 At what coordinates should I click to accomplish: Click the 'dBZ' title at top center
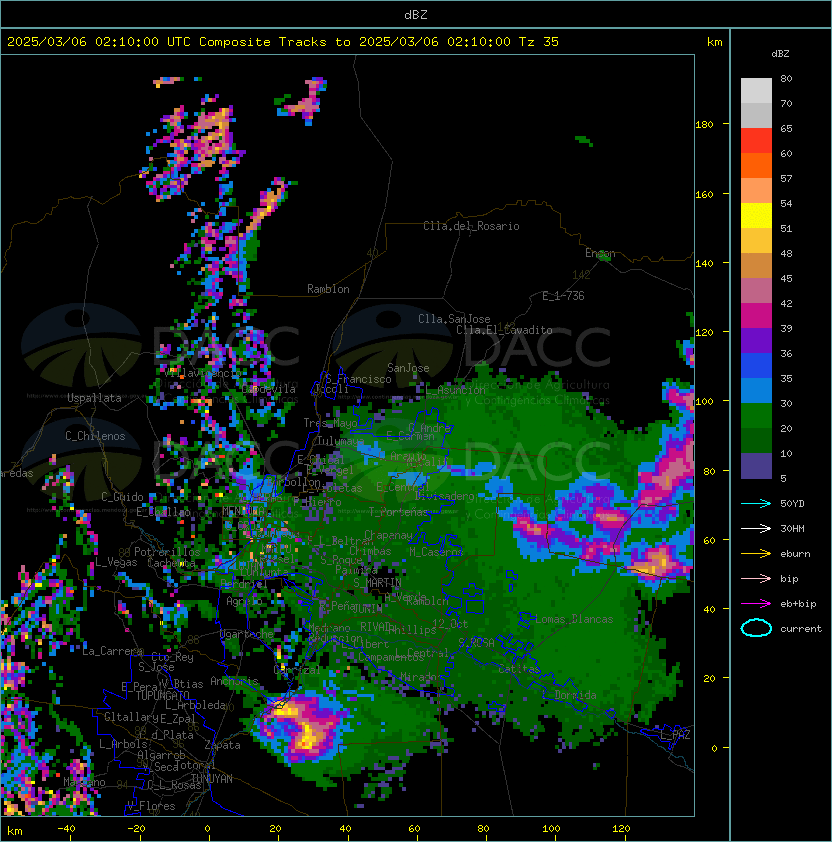(x=416, y=15)
